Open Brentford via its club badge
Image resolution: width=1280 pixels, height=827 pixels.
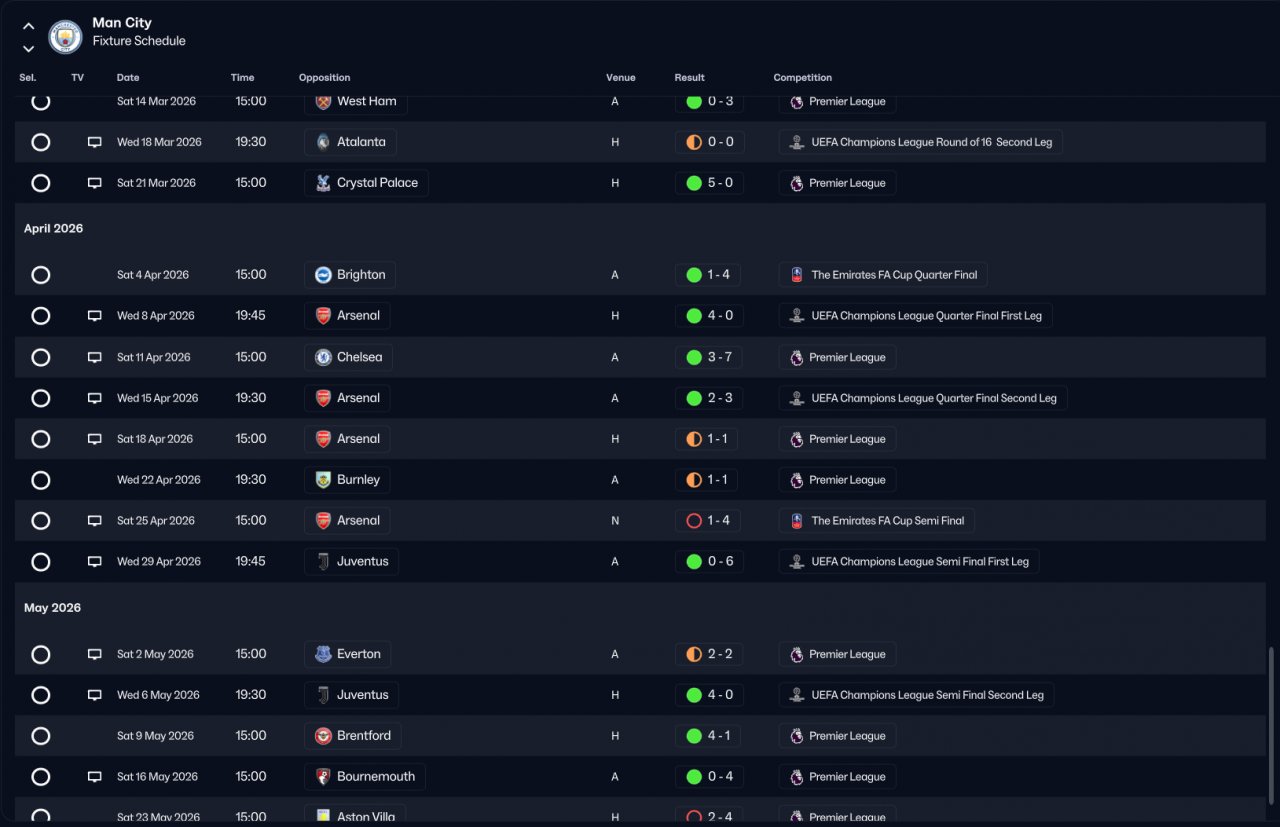(x=323, y=736)
